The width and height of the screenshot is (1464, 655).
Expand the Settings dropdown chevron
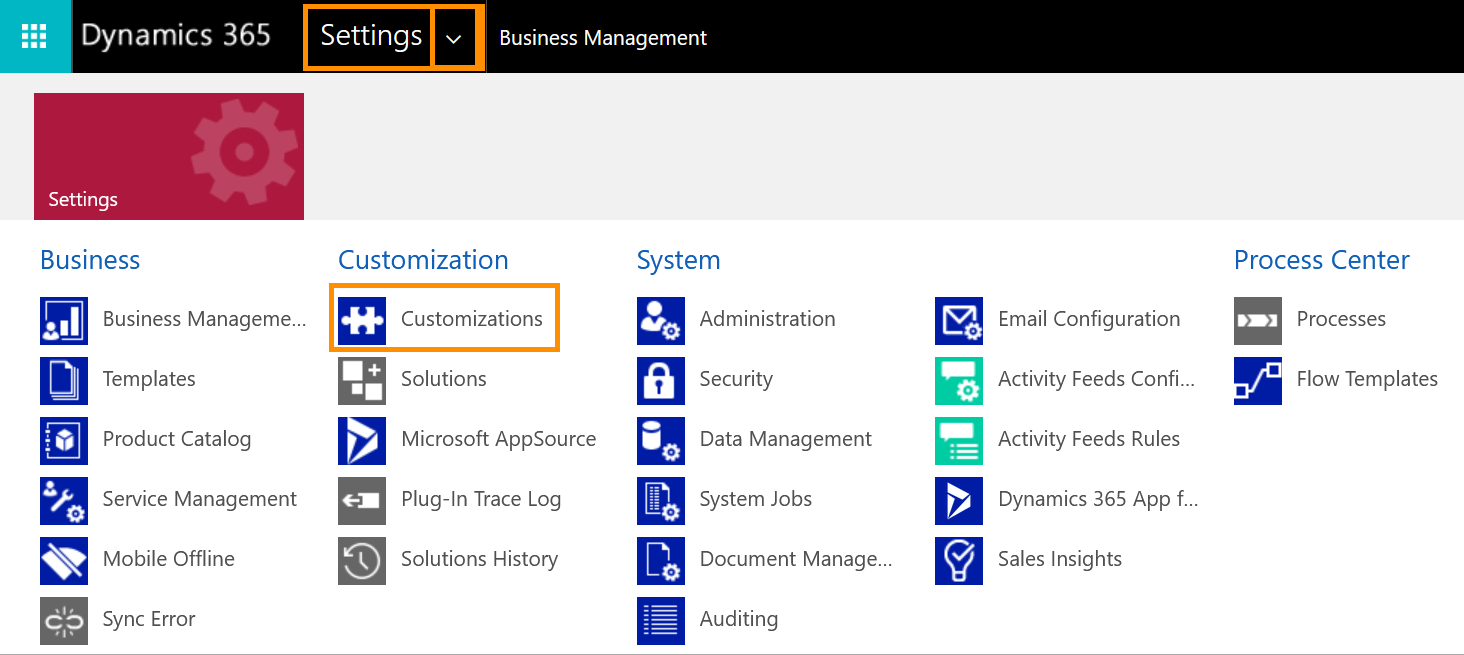455,37
